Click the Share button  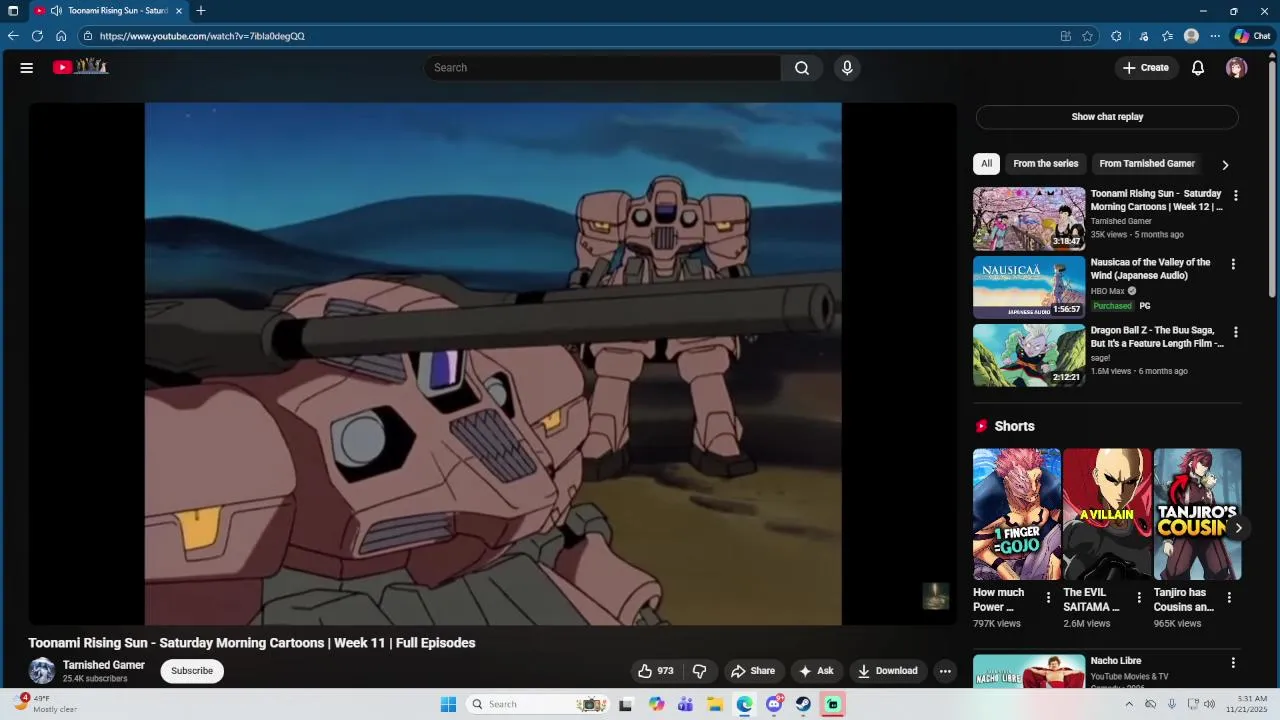pyautogui.click(x=753, y=671)
